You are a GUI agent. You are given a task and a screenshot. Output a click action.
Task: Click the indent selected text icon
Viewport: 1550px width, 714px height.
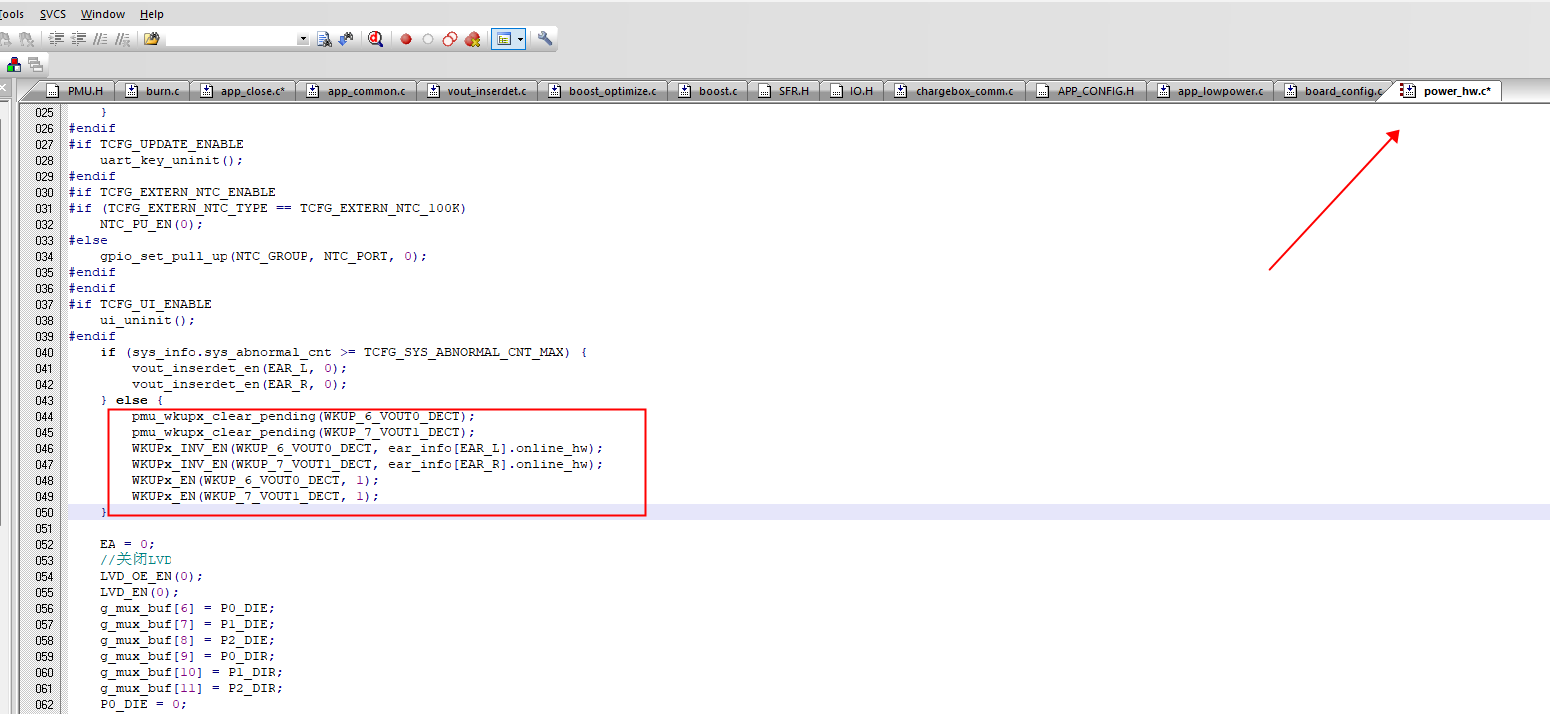coord(57,39)
